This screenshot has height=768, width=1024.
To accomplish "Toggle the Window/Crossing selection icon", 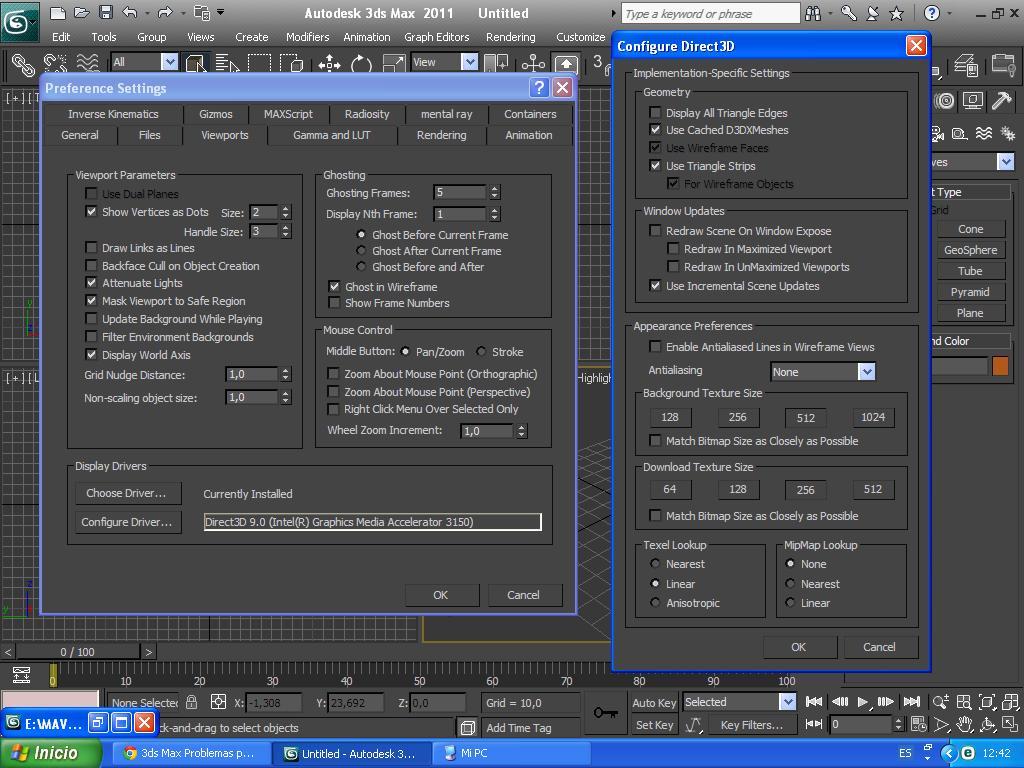I will click(291, 63).
